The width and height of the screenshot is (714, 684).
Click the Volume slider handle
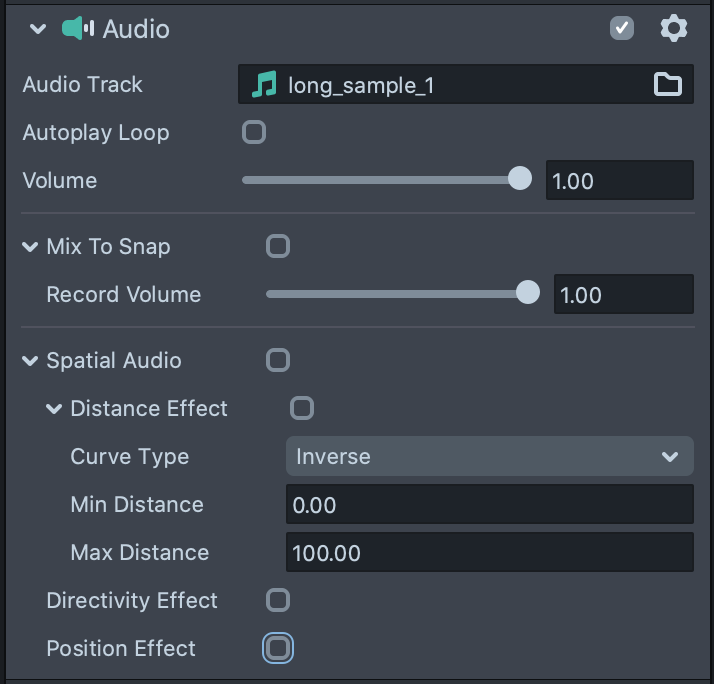point(520,179)
